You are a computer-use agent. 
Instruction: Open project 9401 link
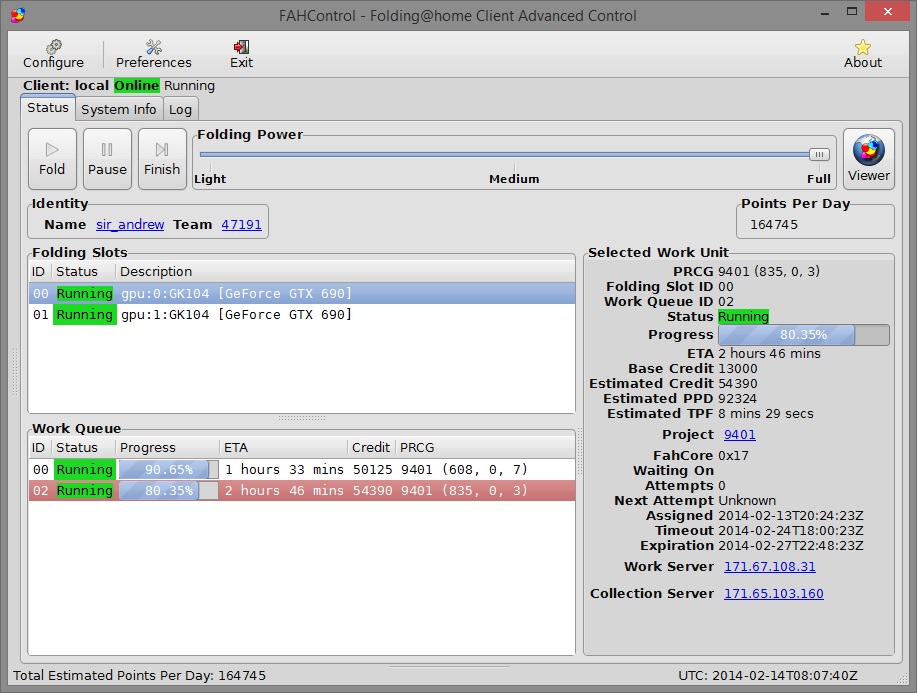click(739, 435)
